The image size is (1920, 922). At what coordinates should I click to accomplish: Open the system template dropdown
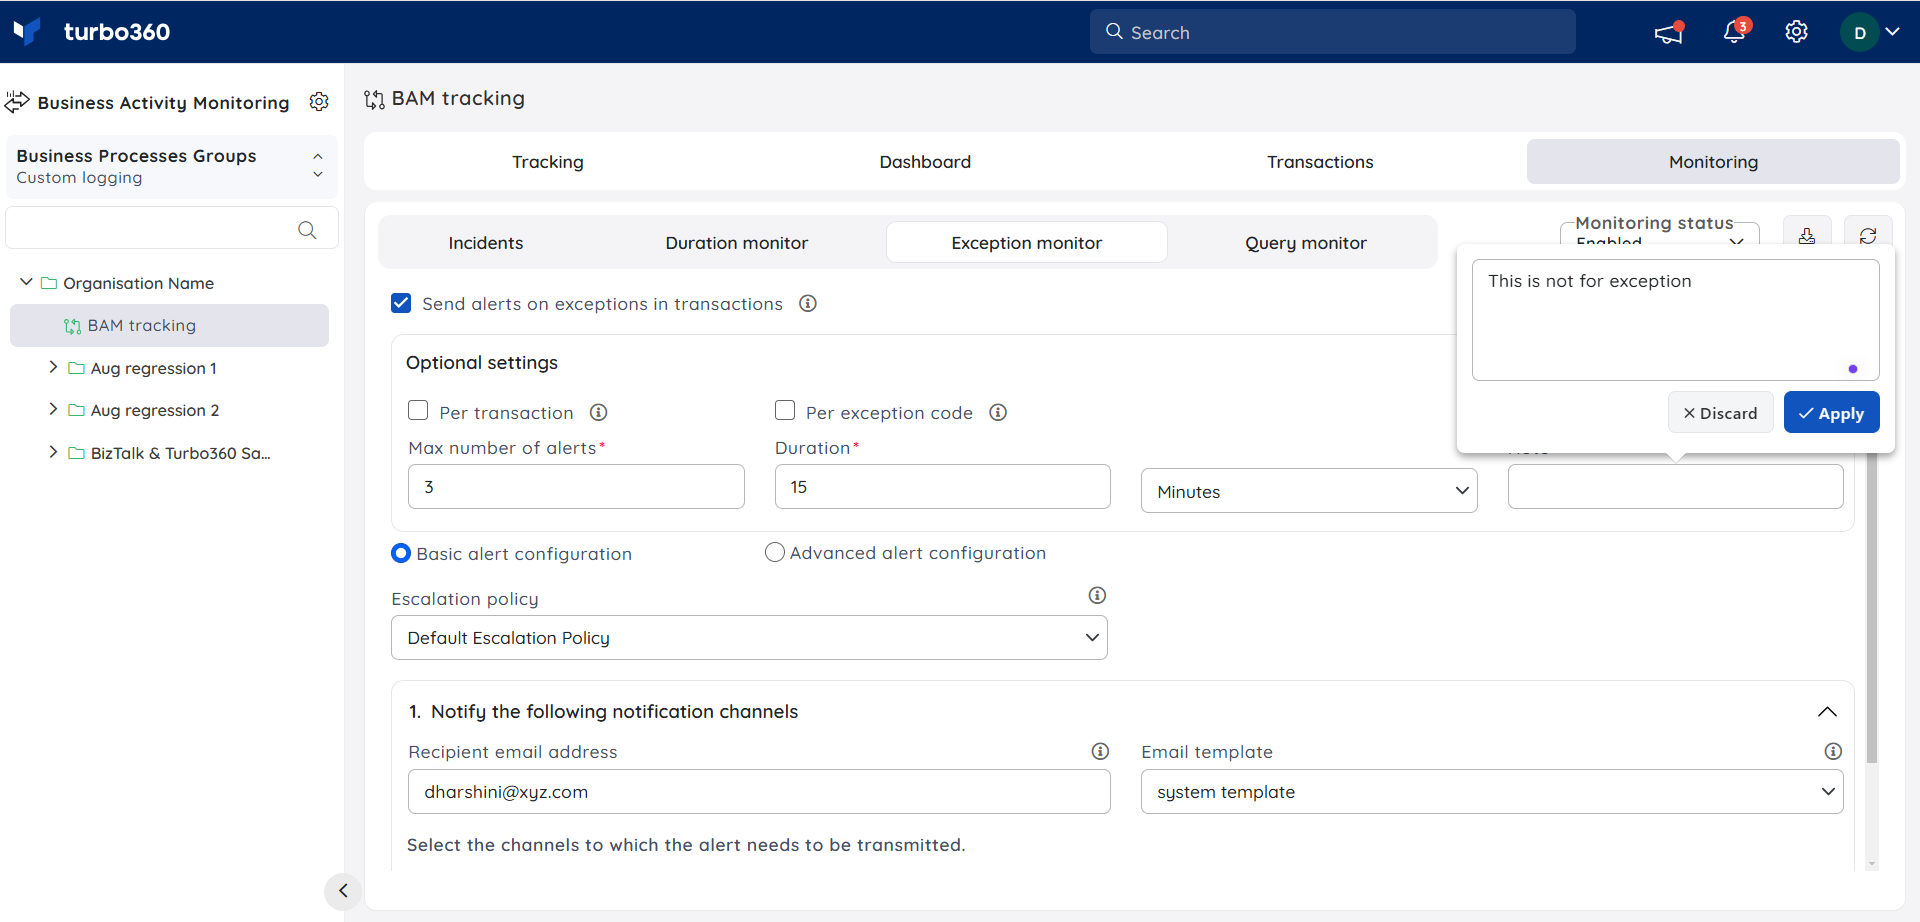pyautogui.click(x=1492, y=792)
